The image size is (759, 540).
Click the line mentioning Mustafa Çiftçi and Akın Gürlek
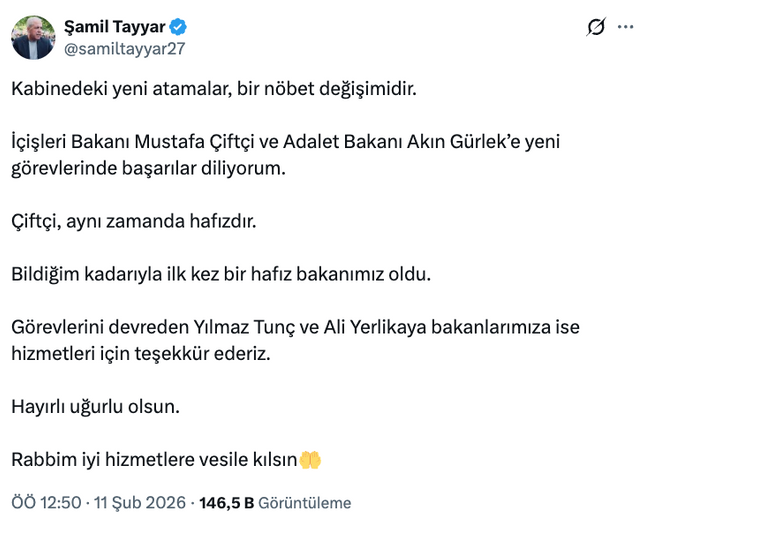pos(285,142)
